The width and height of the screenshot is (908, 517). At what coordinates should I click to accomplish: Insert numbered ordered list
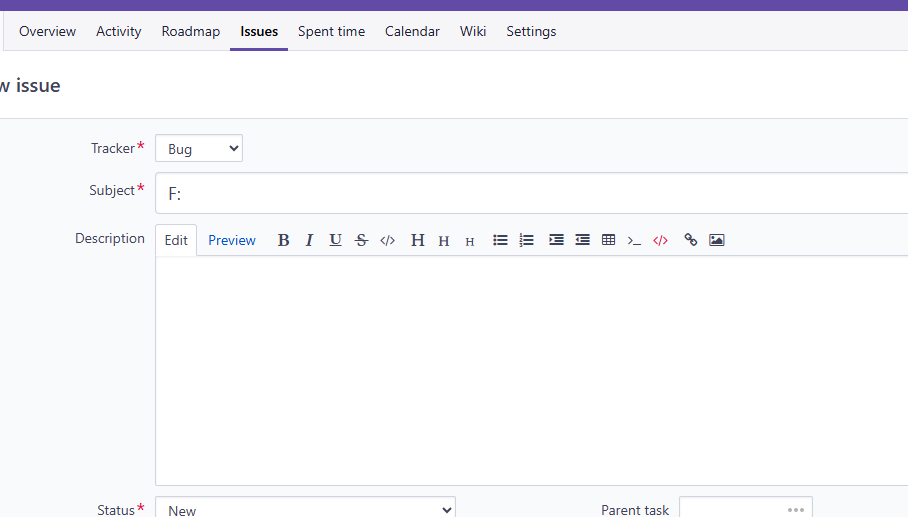tap(526, 240)
